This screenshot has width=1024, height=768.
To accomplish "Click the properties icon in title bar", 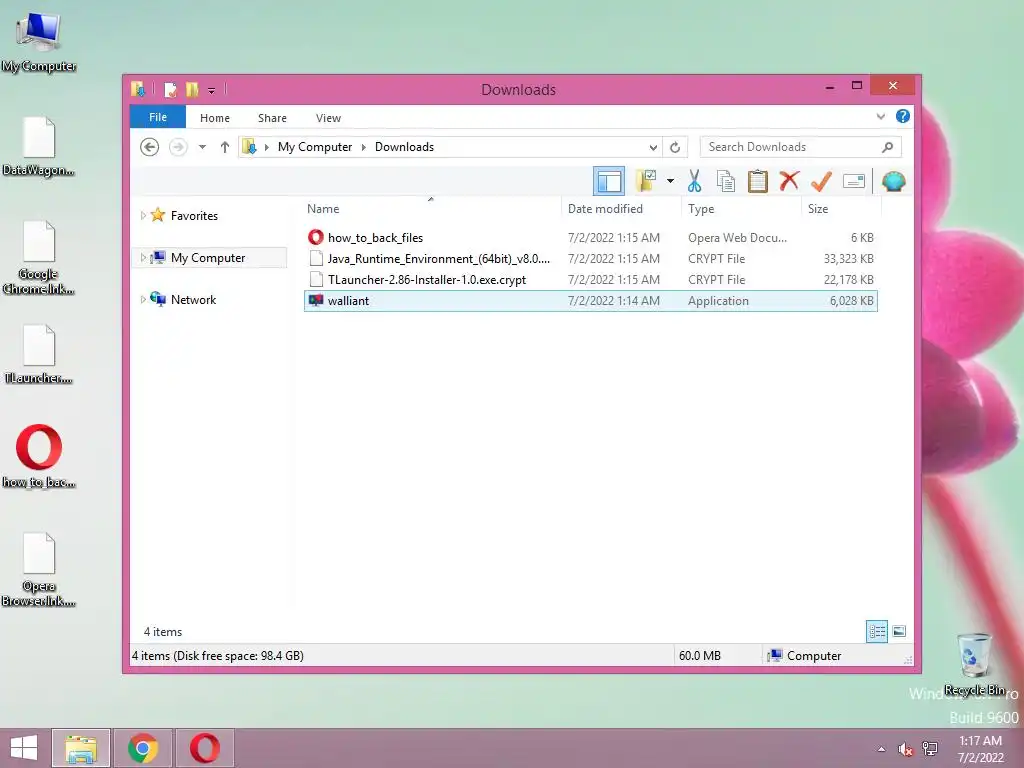I will [170, 89].
